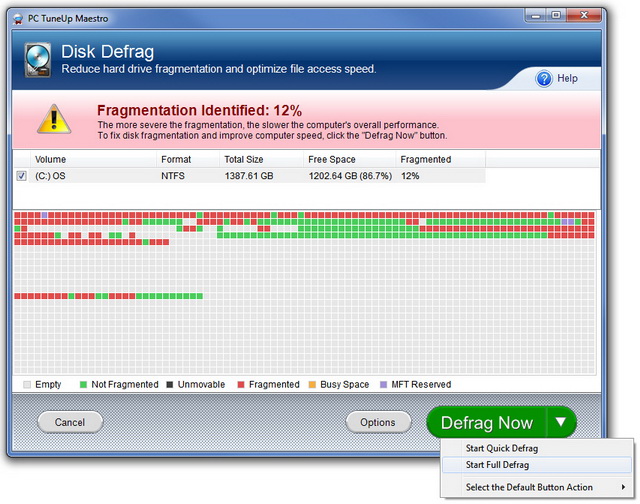The image size is (640, 504).
Task: Click the Fragmentation Identified: 12% heading
Action: (x=199, y=110)
